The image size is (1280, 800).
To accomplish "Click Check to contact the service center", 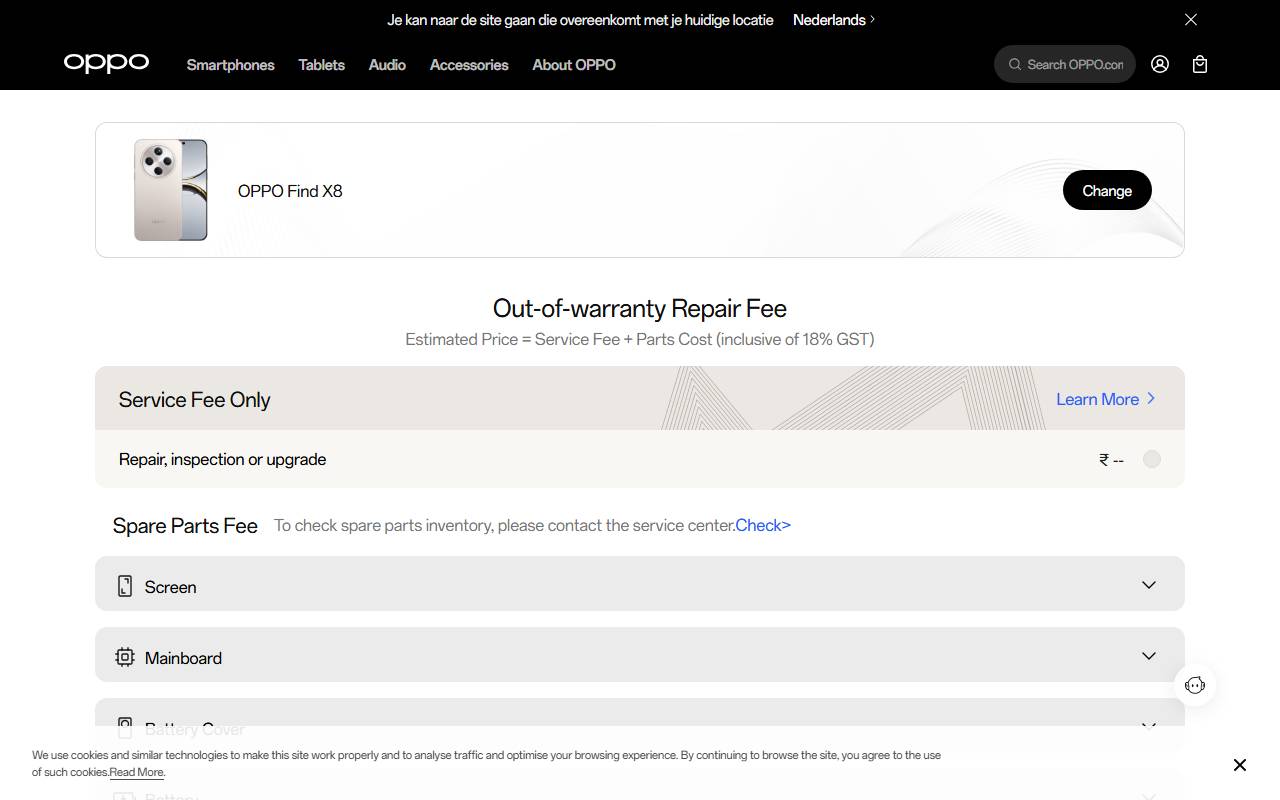I will point(762,525).
